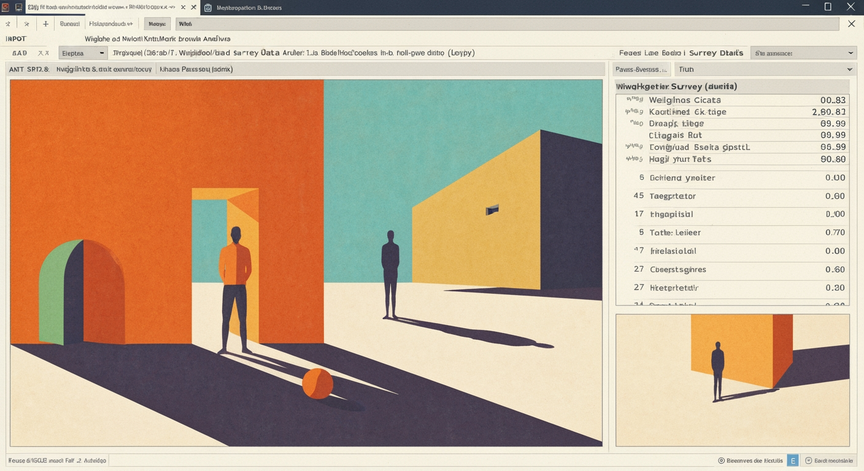This screenshot has width=864, height=471.
Task: Select the Weiginos Cicata row
Action: point(732,100)
